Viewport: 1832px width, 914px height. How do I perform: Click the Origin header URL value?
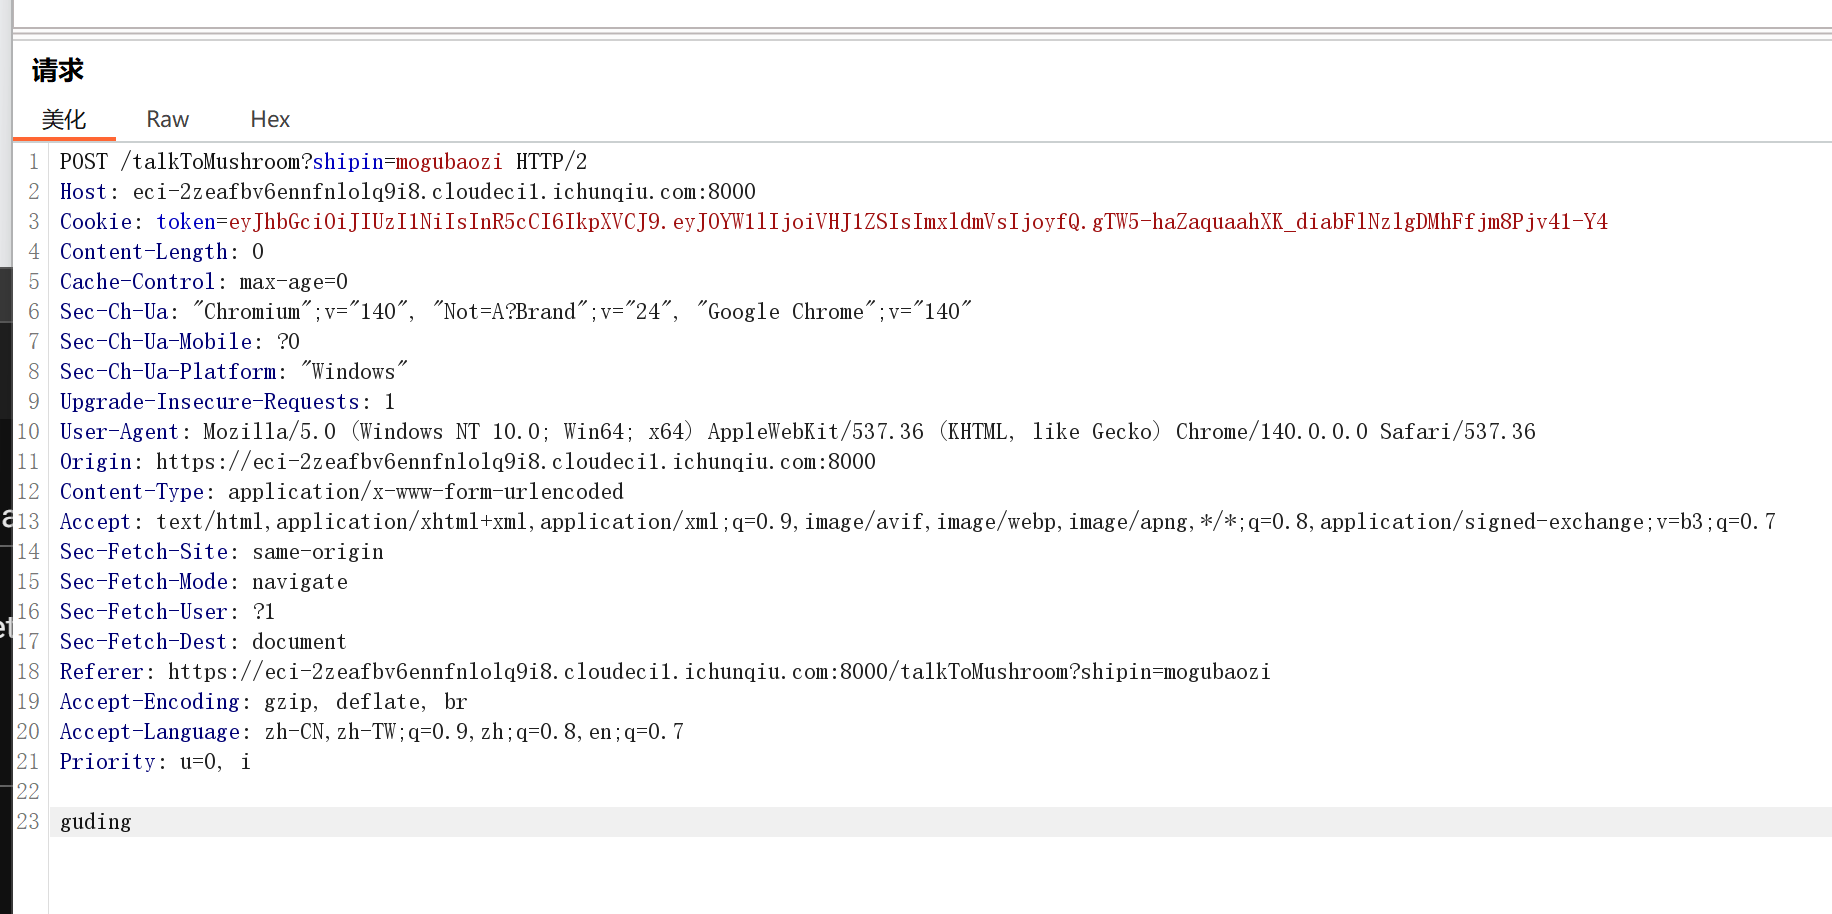[516, 462]
